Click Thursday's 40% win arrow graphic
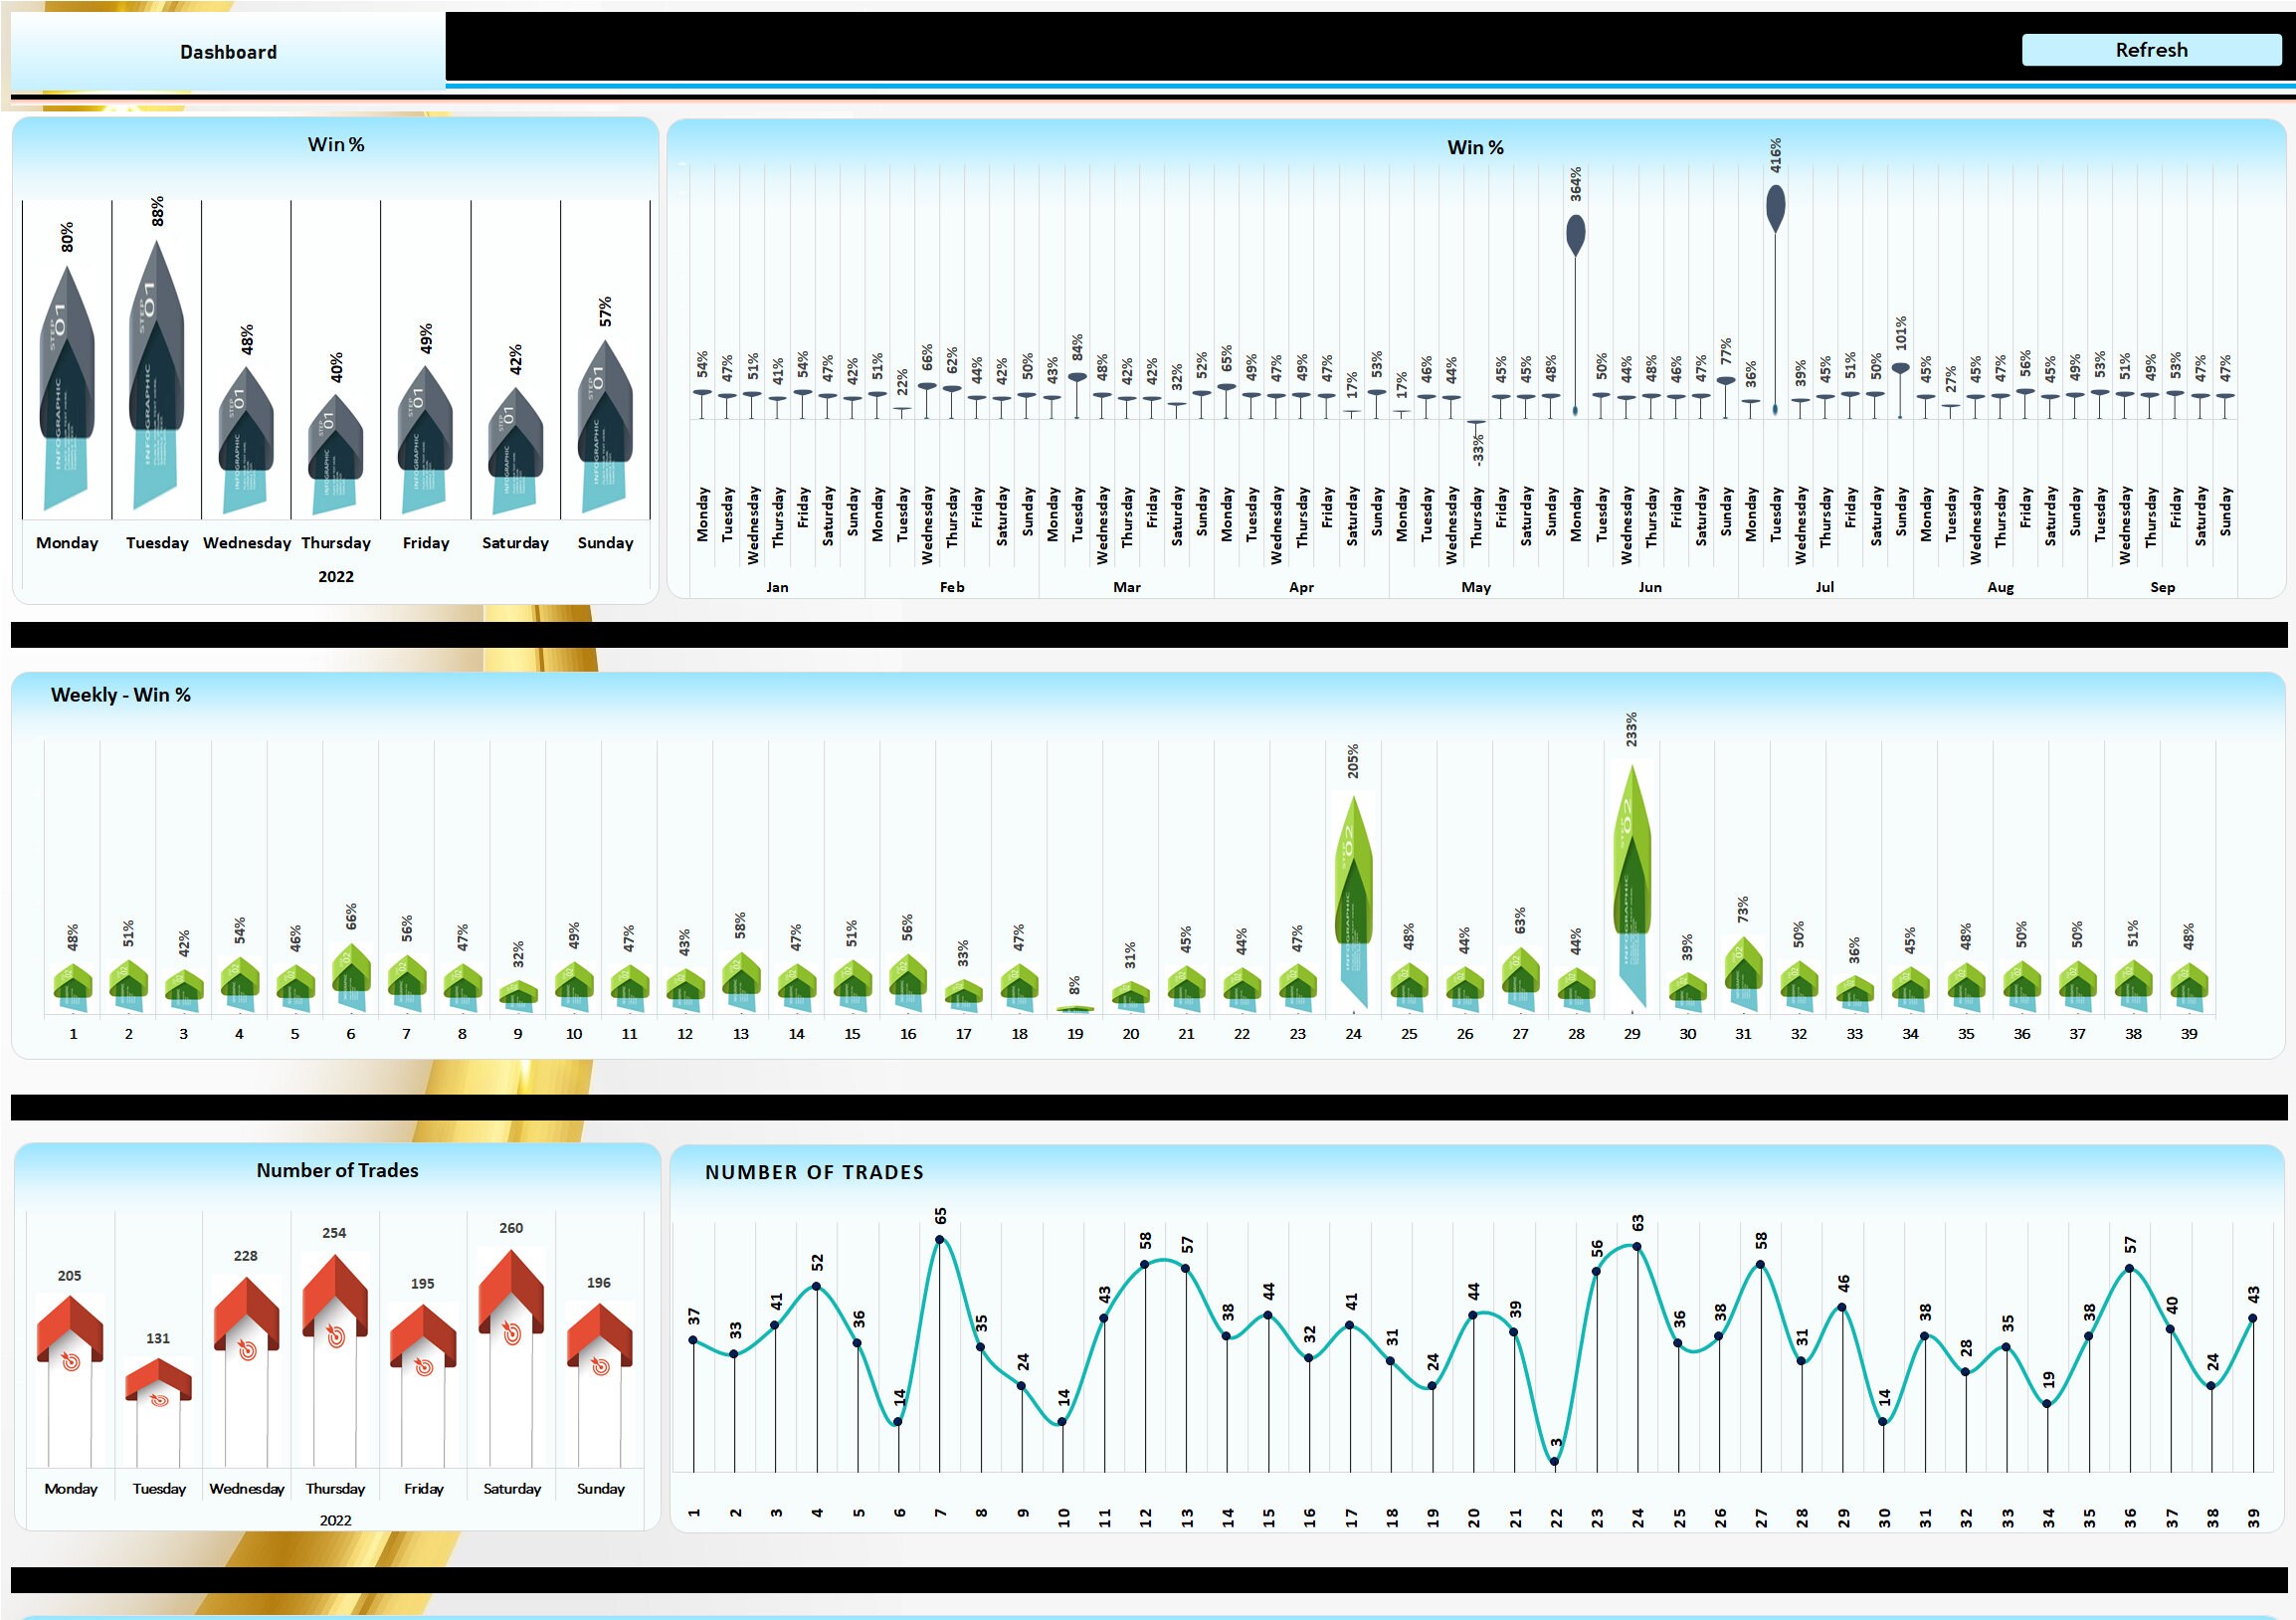 [x=336, y=453]
